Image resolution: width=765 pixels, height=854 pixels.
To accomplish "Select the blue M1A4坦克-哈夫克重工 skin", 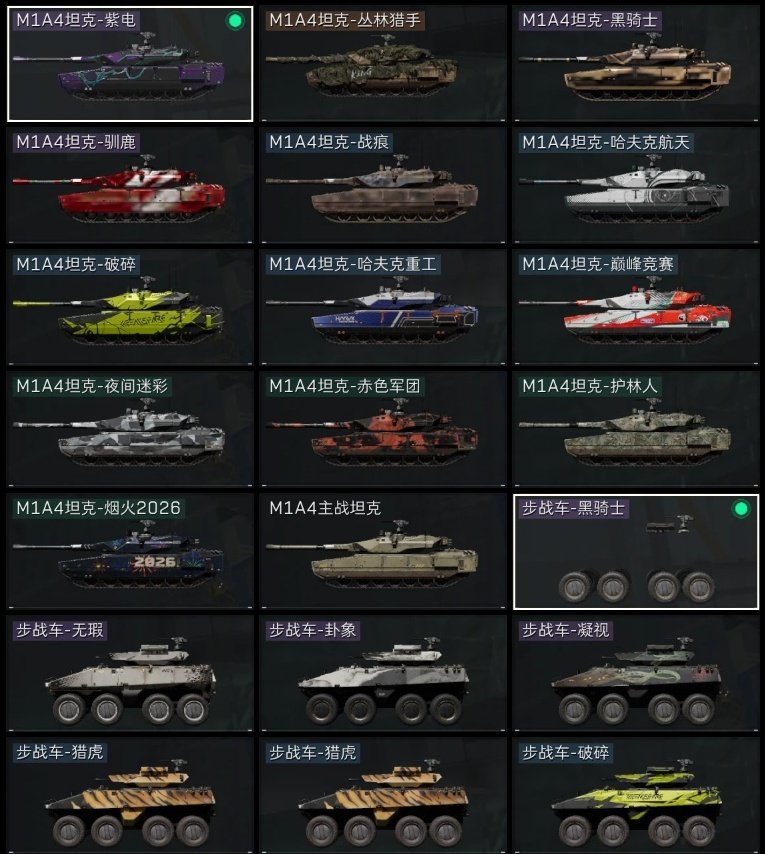I will (x=383, y=307).
